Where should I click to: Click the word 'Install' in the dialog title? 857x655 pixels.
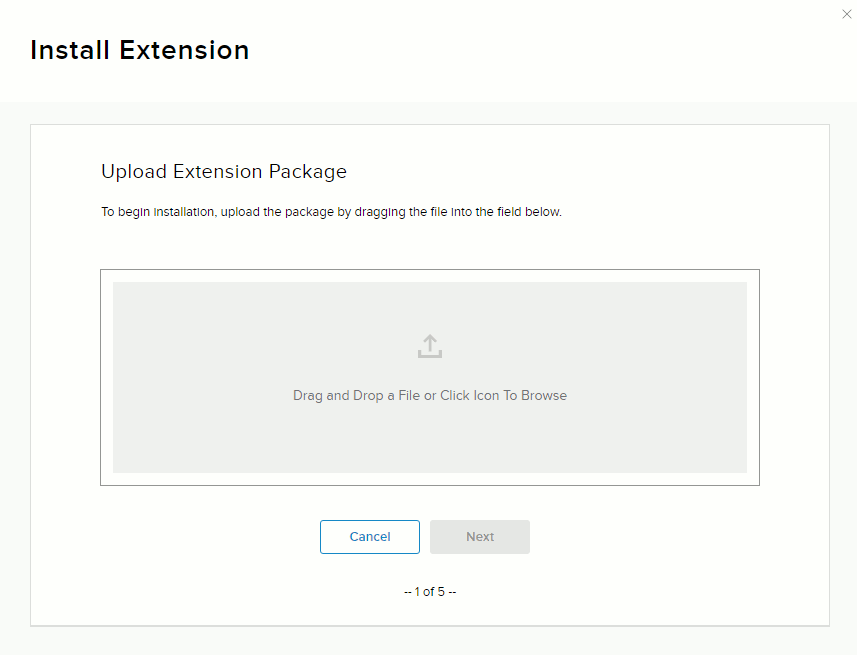click(70, 50)
